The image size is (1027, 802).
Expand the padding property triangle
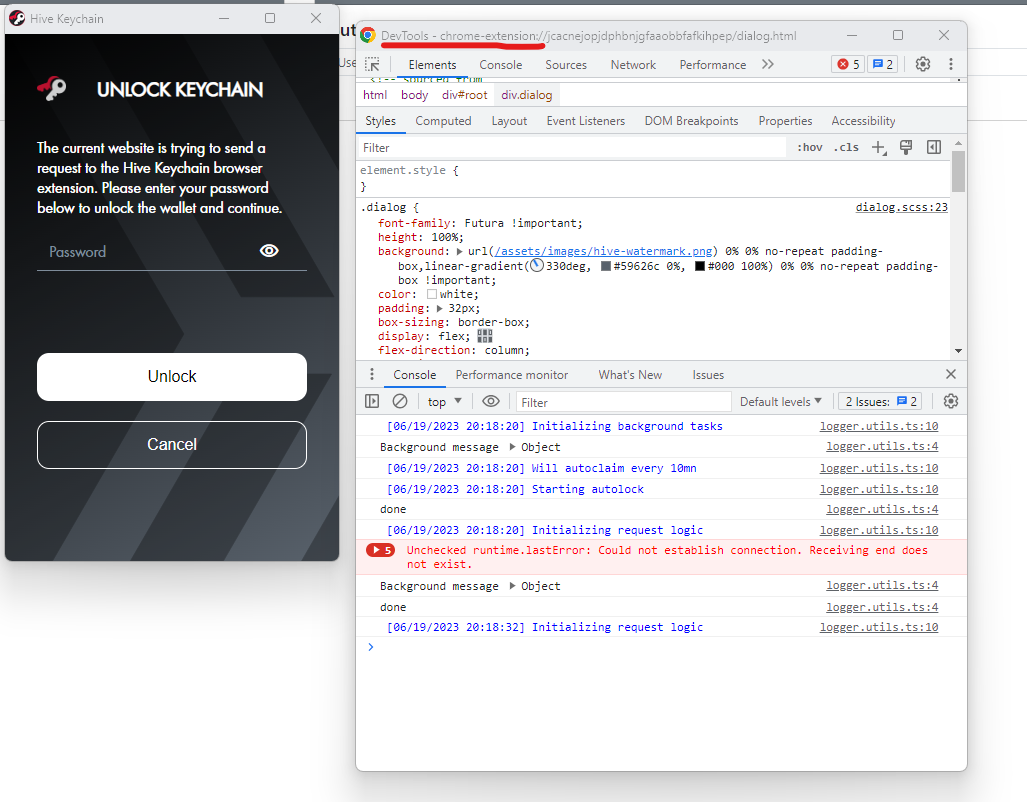click(439, 308)
